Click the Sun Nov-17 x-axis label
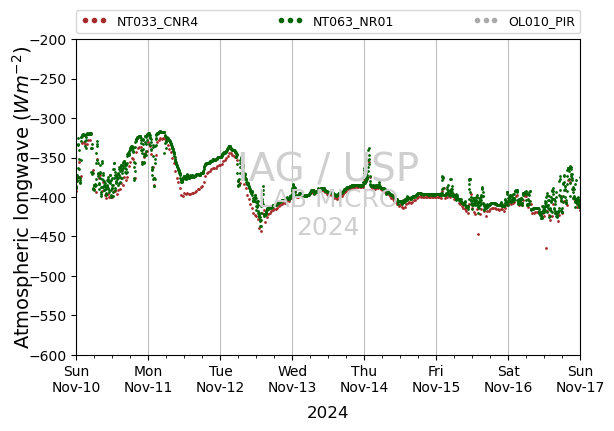The image size is (614, 431). coord(580,379)
